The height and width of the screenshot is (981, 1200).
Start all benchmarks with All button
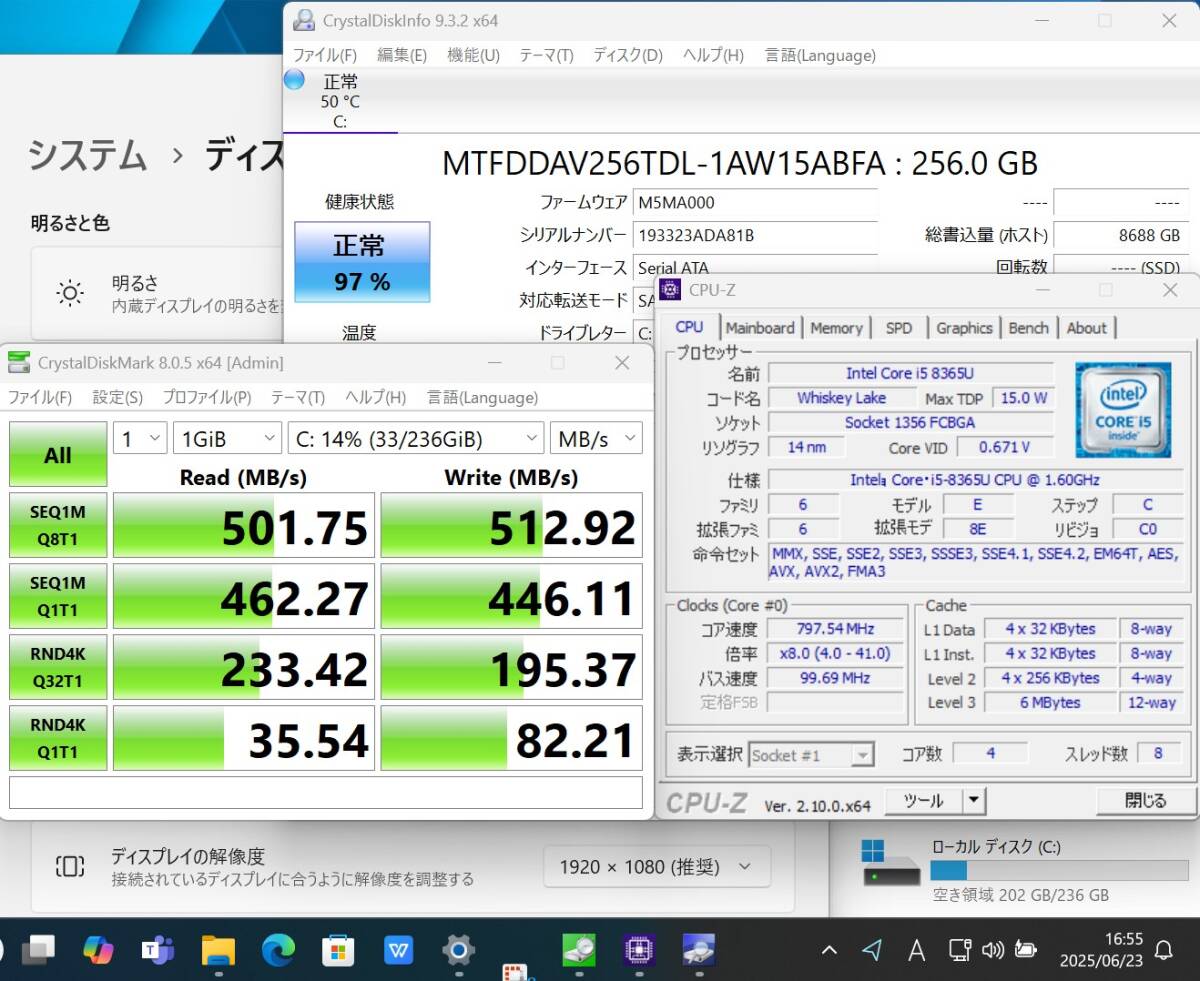[58, 455]
